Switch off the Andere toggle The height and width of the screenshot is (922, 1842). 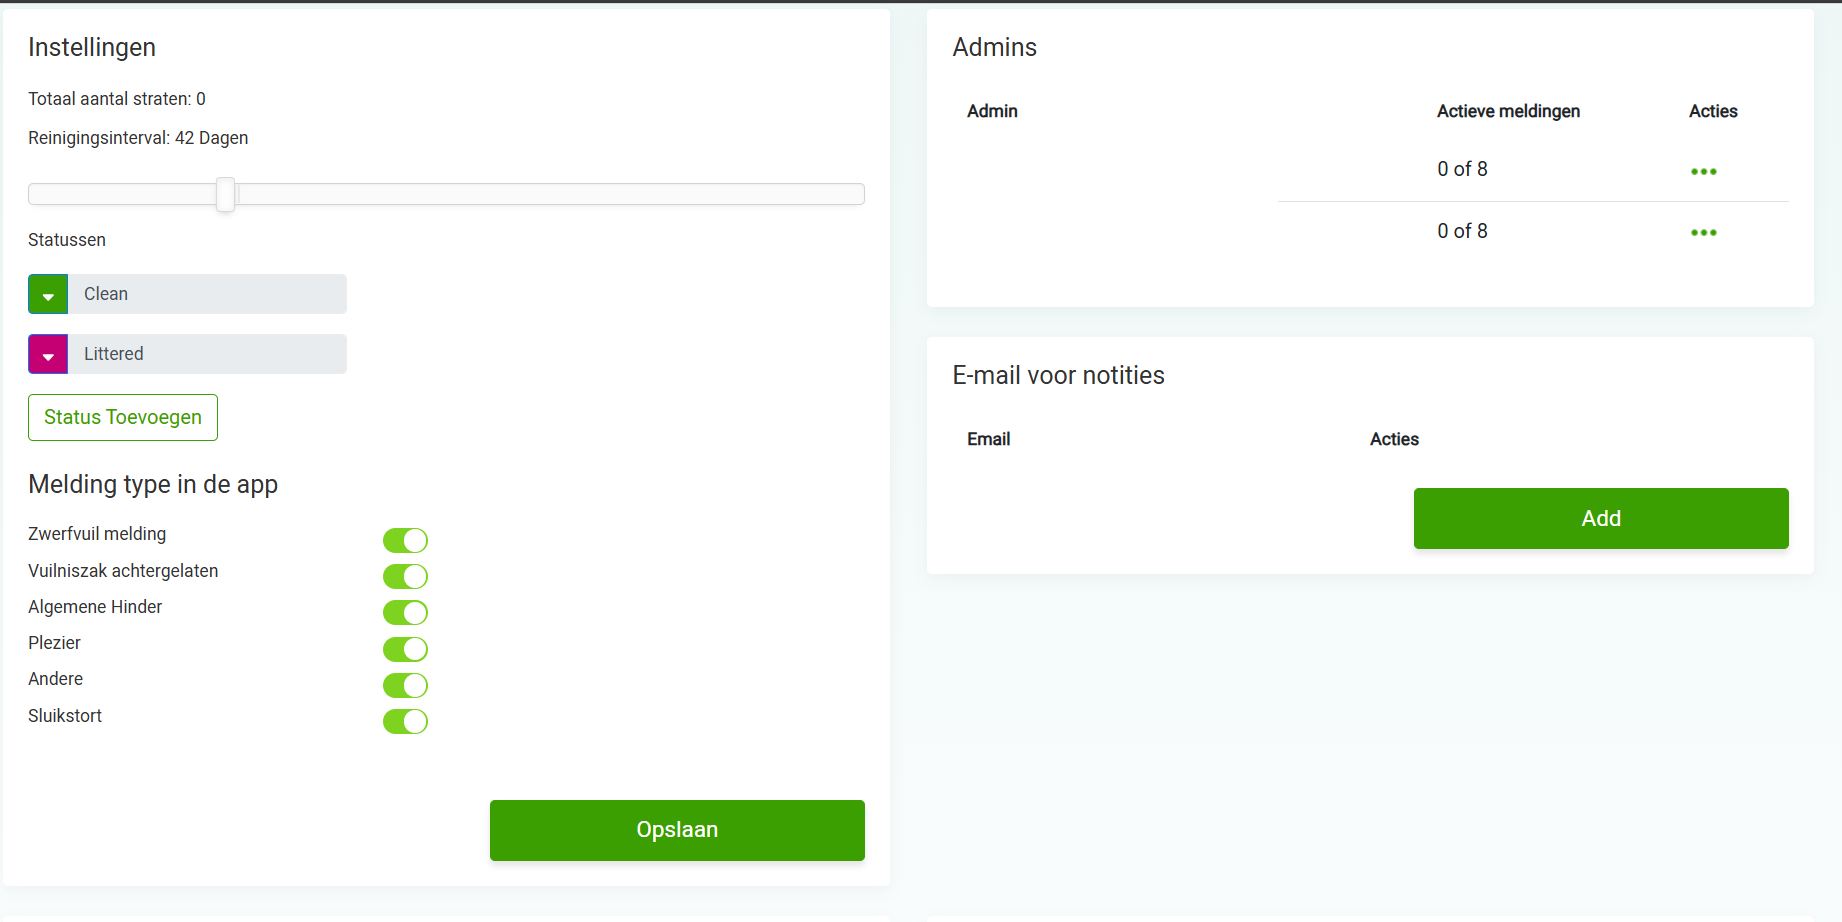(405, 685)
